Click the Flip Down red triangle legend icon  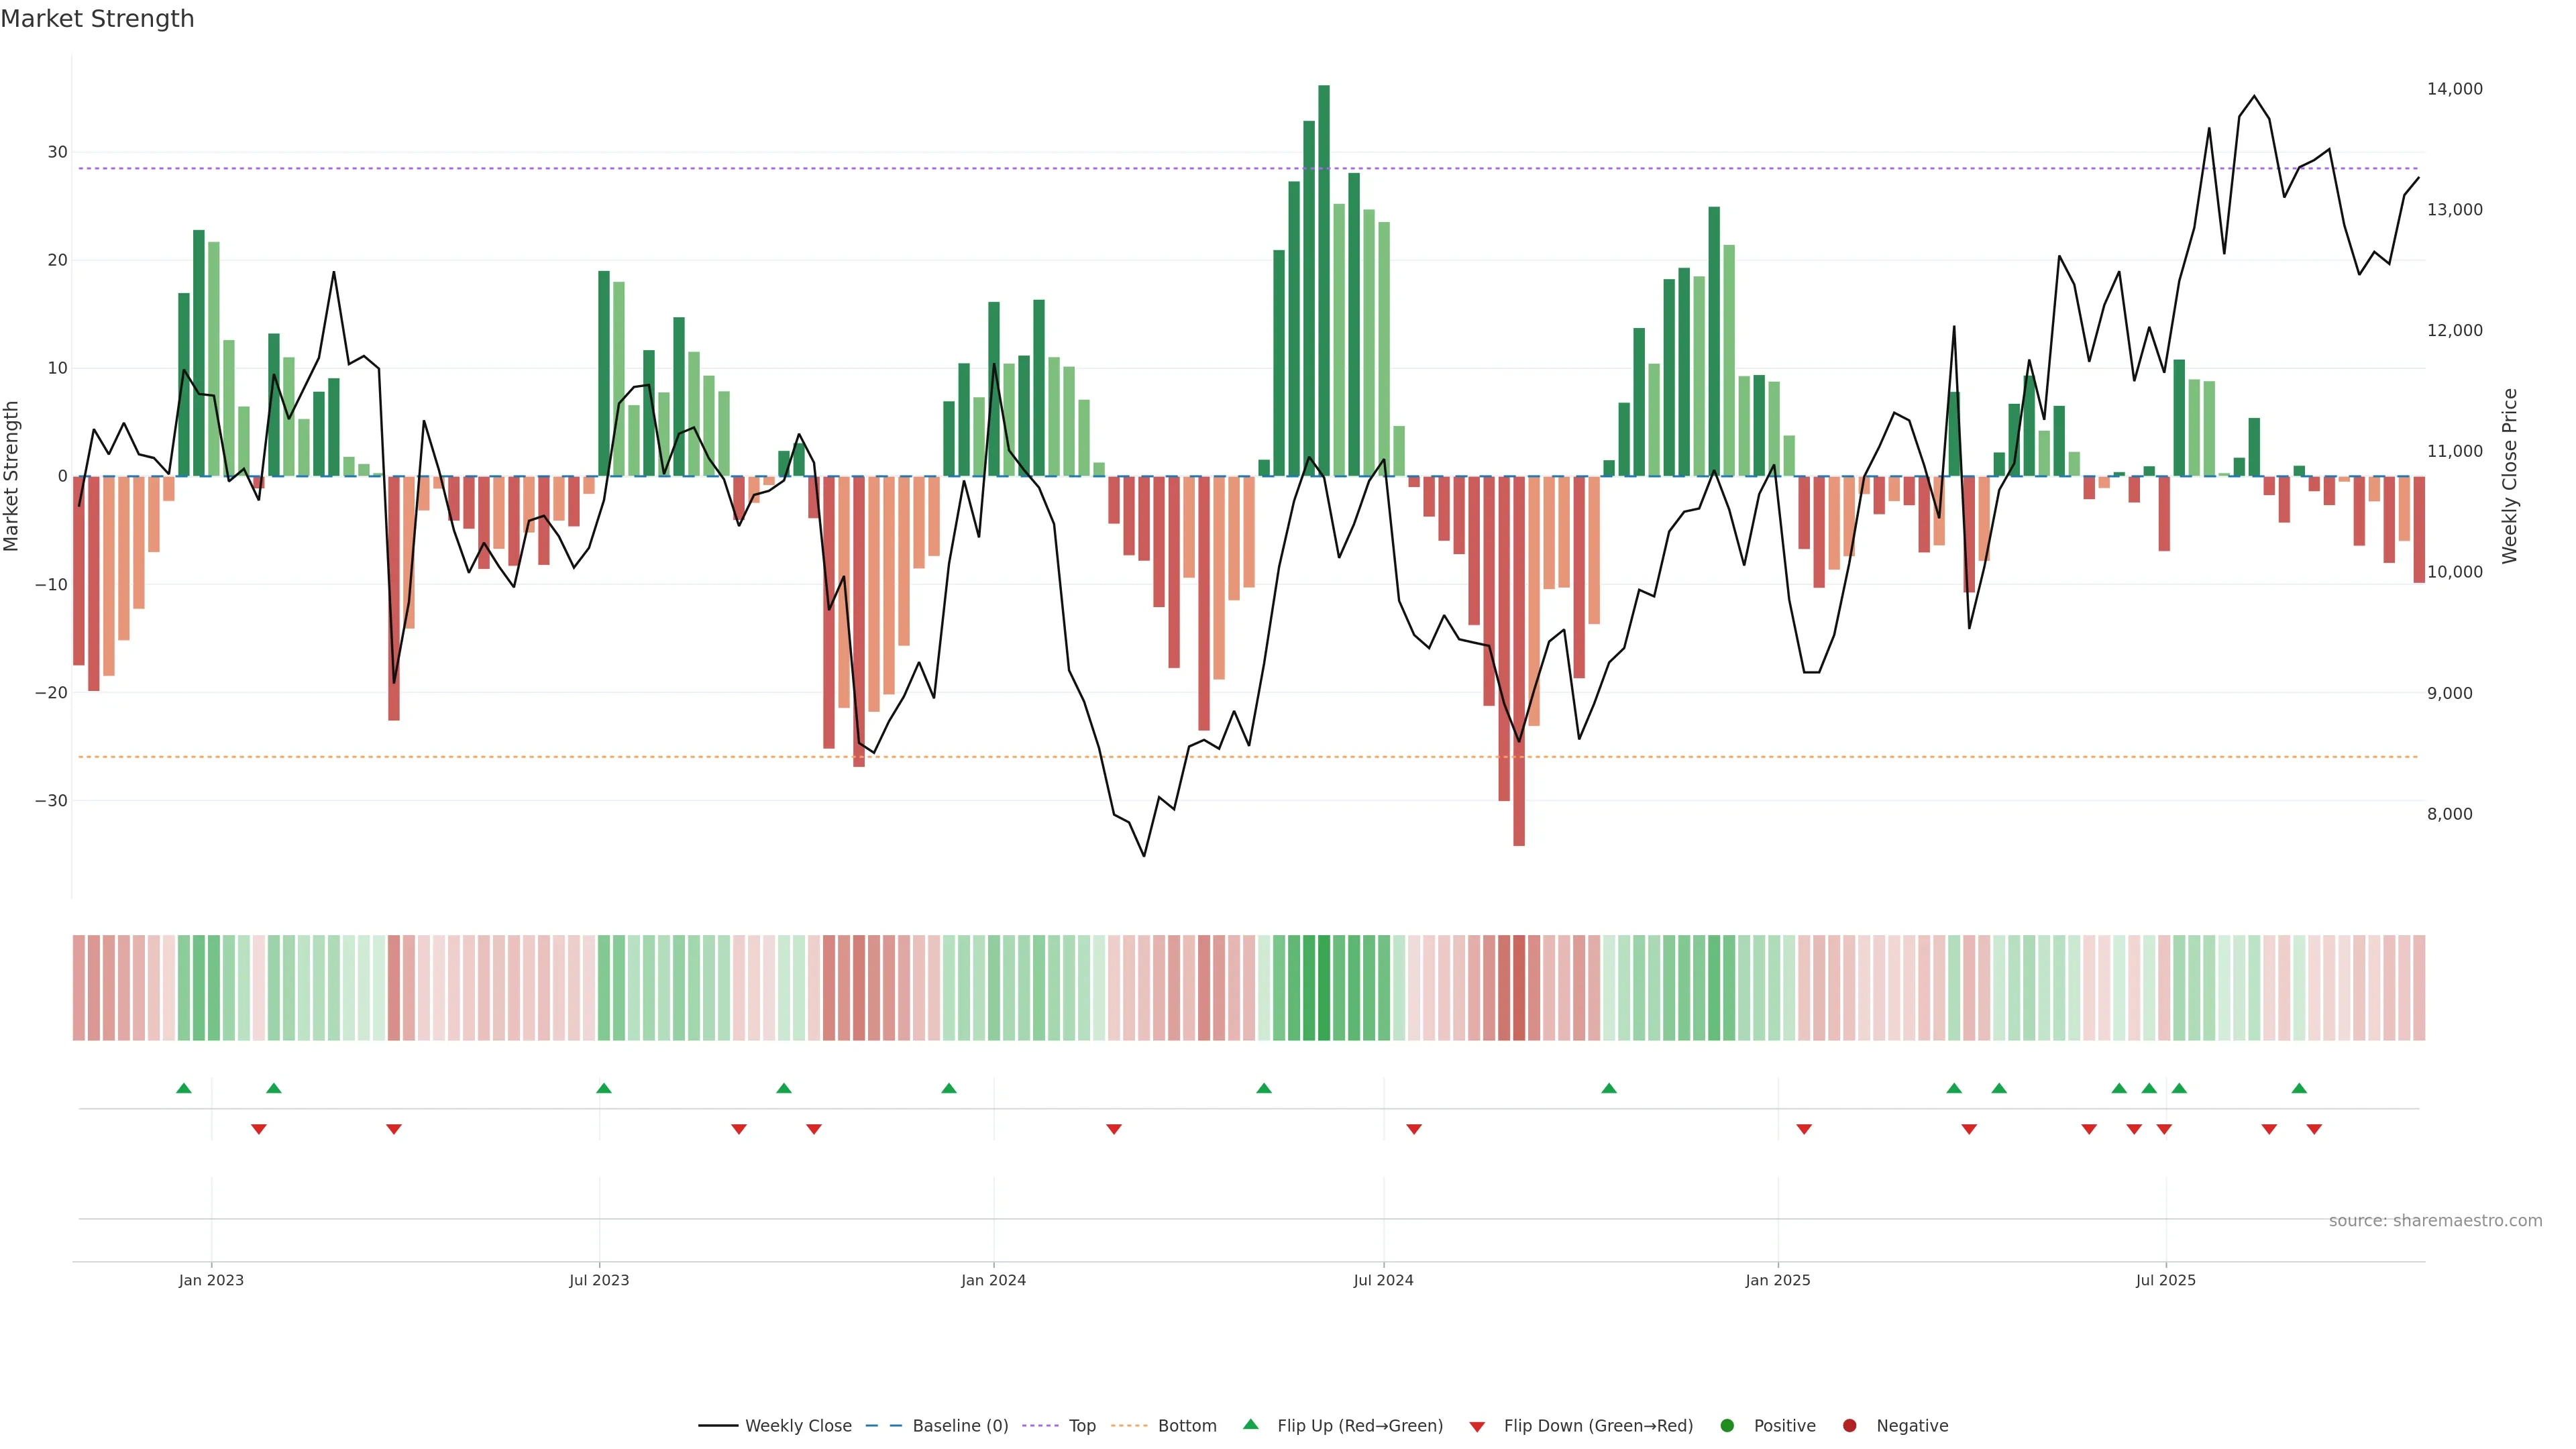pyautogui.click(x=1477, y=1427)
